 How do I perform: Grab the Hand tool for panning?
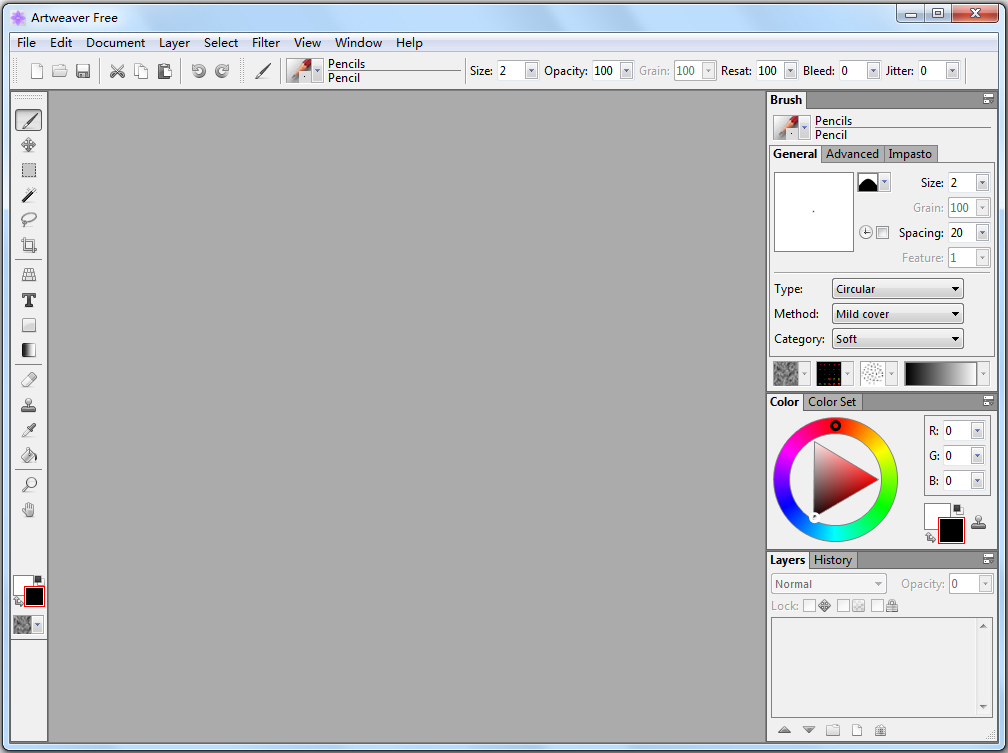[x=28, y=509]
